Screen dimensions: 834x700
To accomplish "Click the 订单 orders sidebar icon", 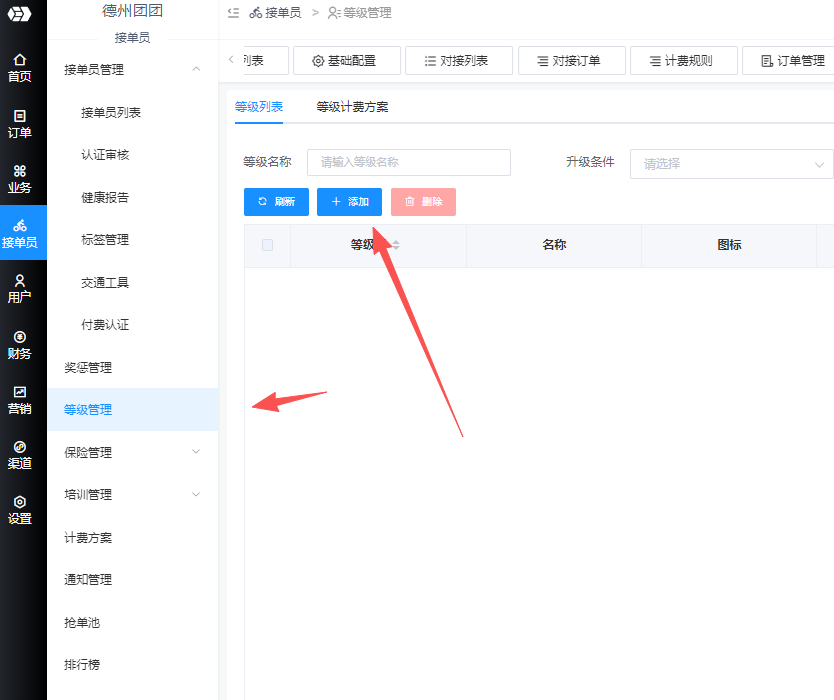I will (20, 123).
